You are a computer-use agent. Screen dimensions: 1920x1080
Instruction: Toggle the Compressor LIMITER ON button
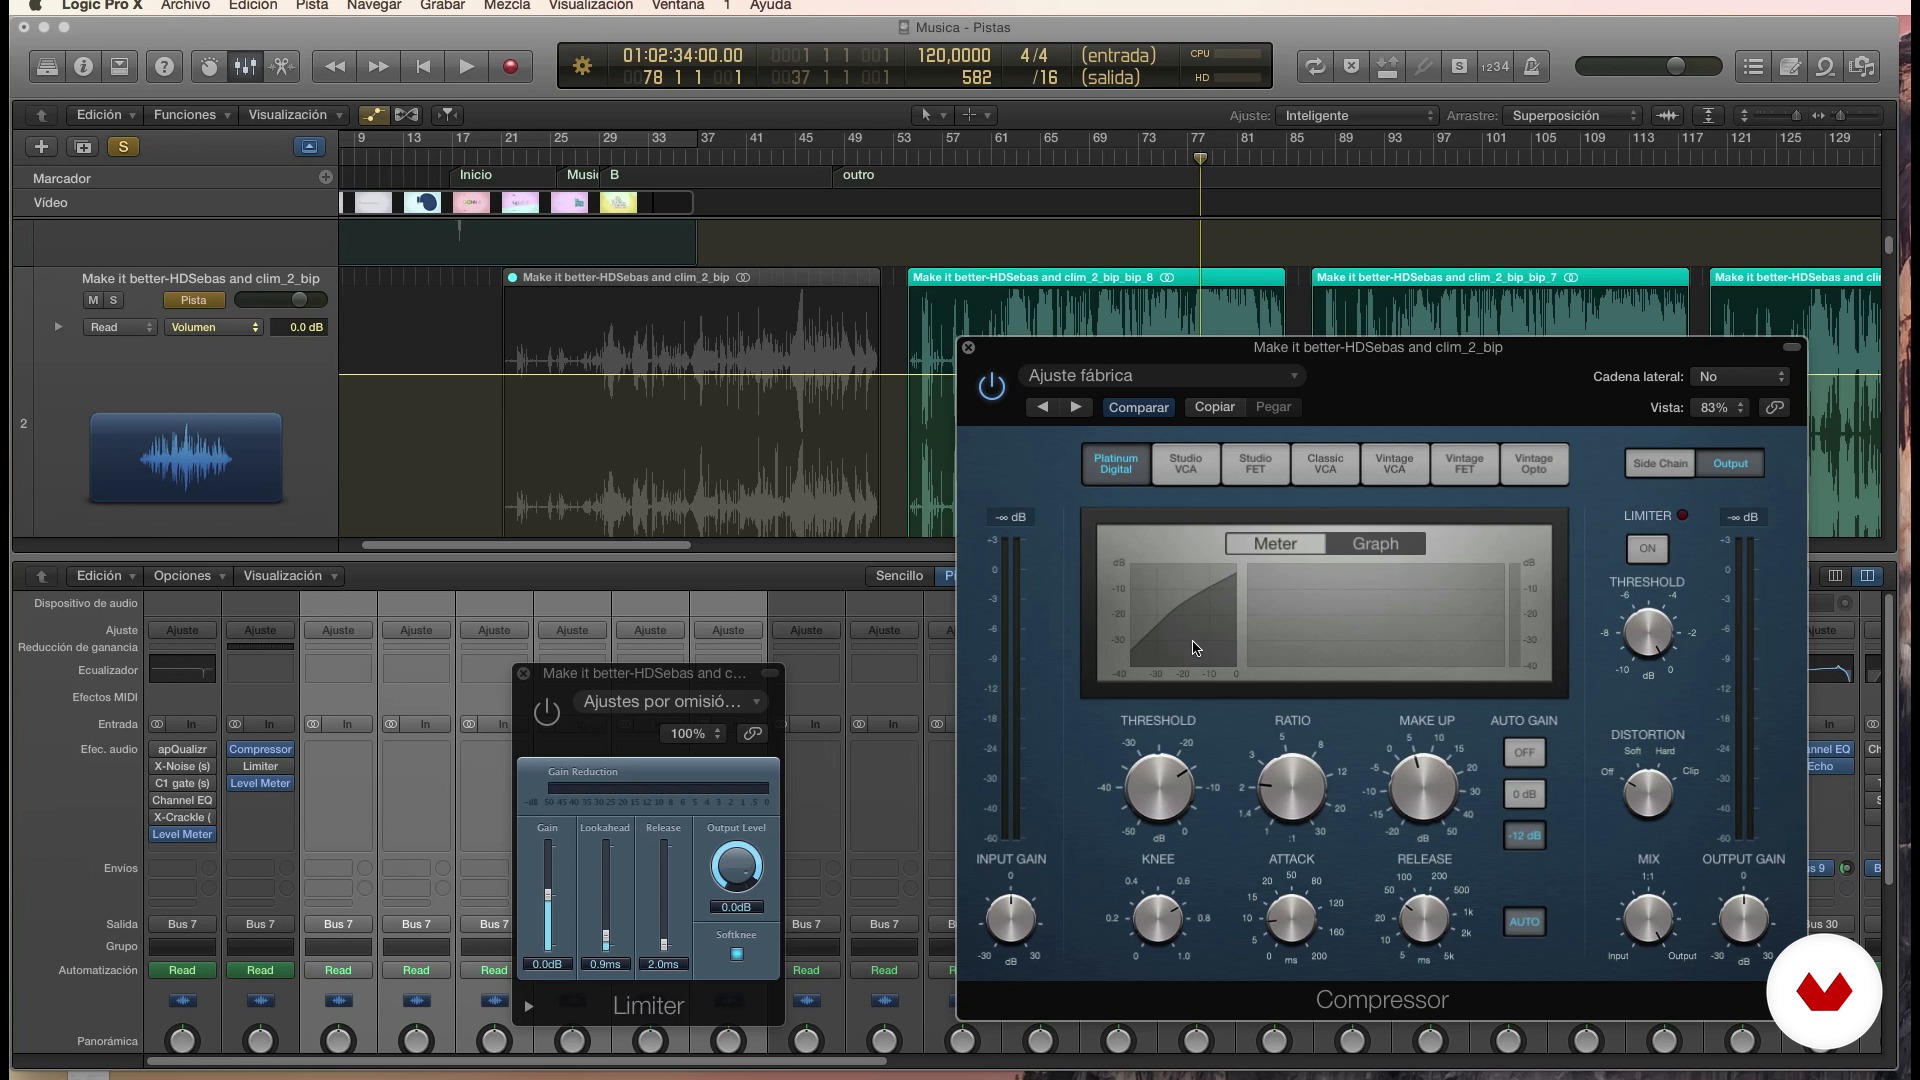(x=1647, y=548)
